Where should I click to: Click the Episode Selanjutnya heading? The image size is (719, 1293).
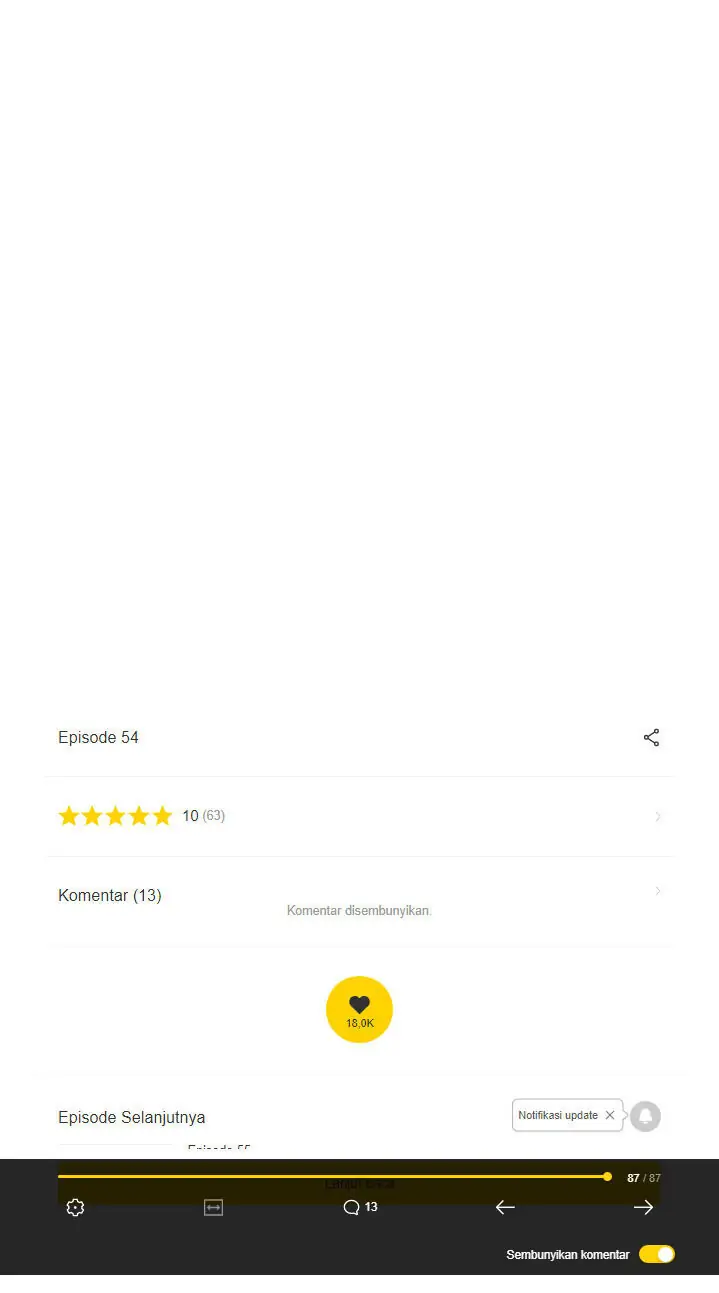click(x=131, y=1117)
